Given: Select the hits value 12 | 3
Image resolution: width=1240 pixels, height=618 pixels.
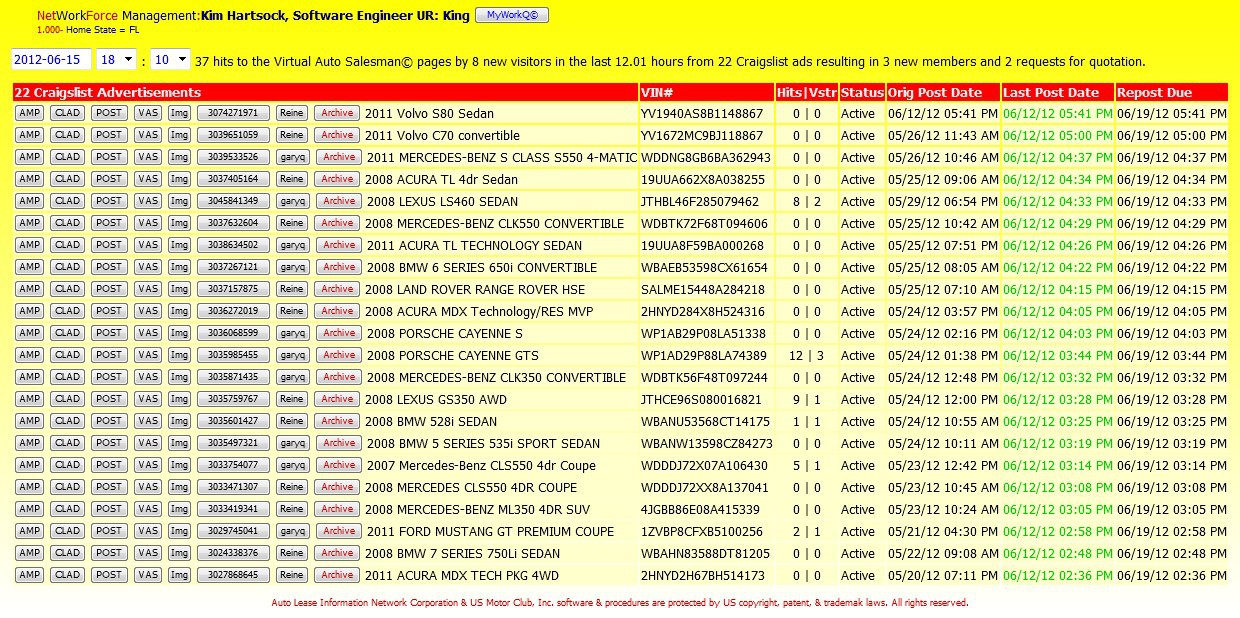Looking at the screenshot, I should tap(806, 356).
